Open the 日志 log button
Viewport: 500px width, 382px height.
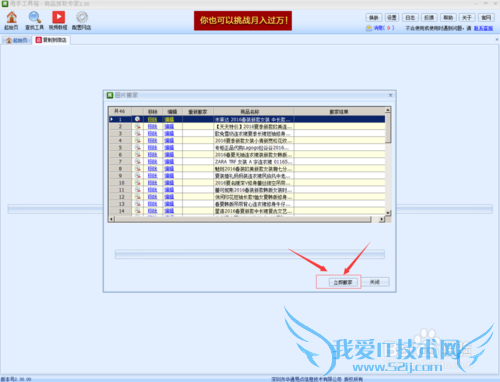[x=410, y=18]
